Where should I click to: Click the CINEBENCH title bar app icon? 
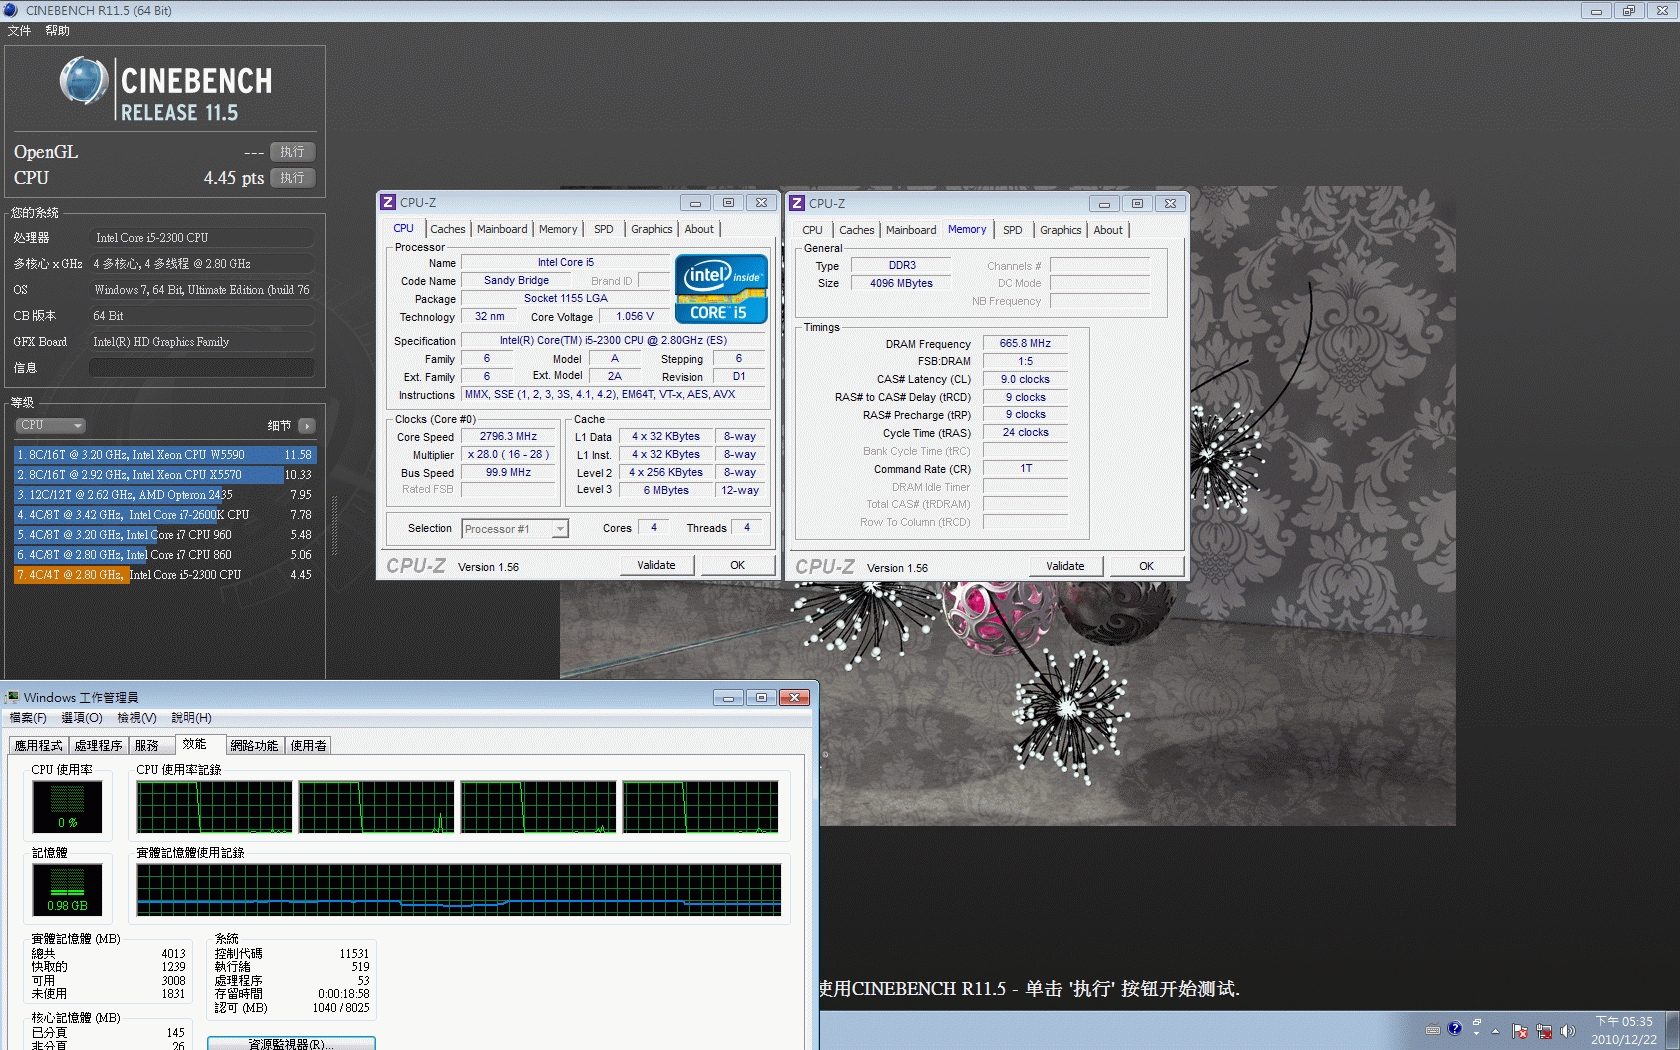[11, 10]
